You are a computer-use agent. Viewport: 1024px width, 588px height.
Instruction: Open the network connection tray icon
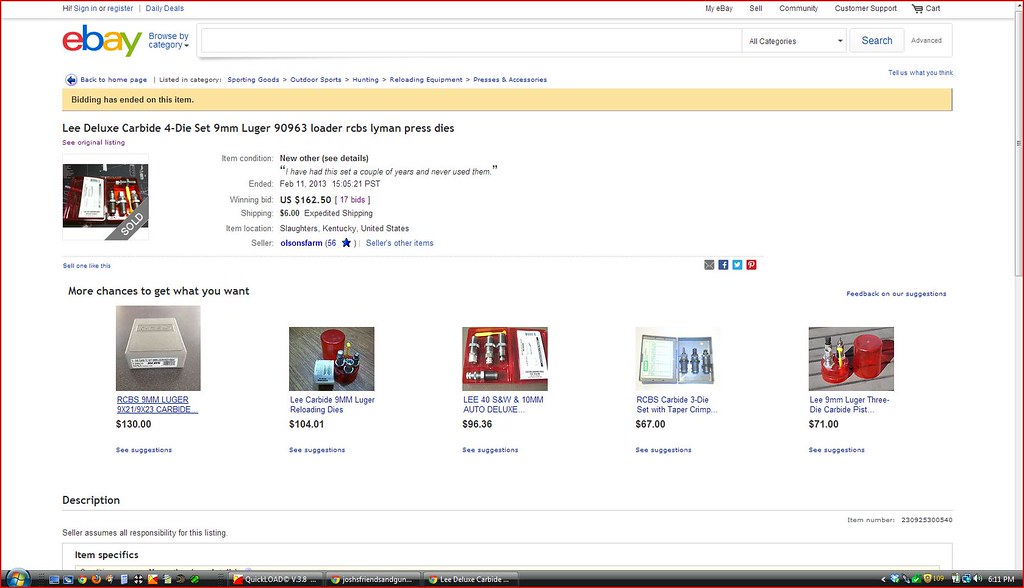tap(967, 579)
